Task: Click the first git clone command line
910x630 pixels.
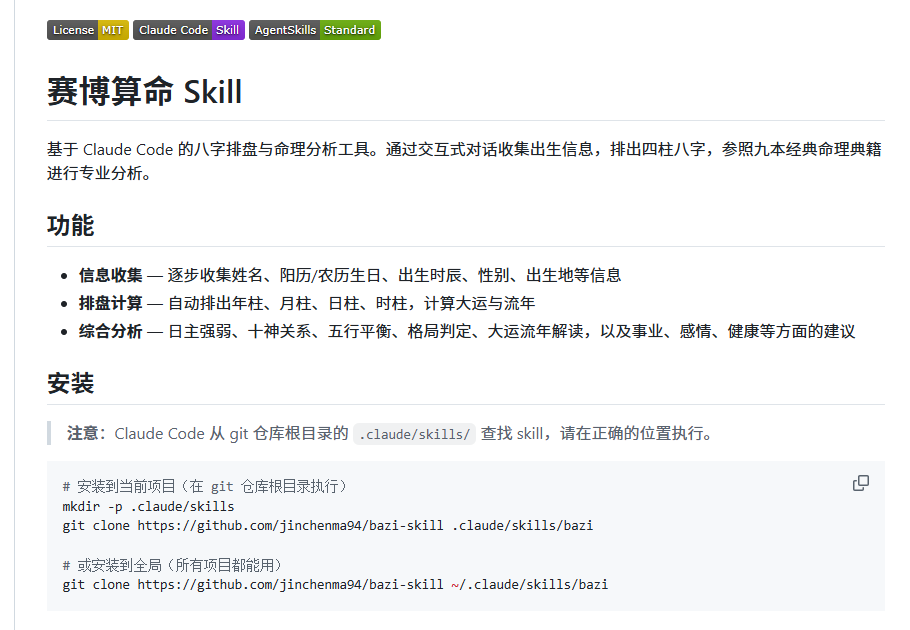Action: coord(328,526)
